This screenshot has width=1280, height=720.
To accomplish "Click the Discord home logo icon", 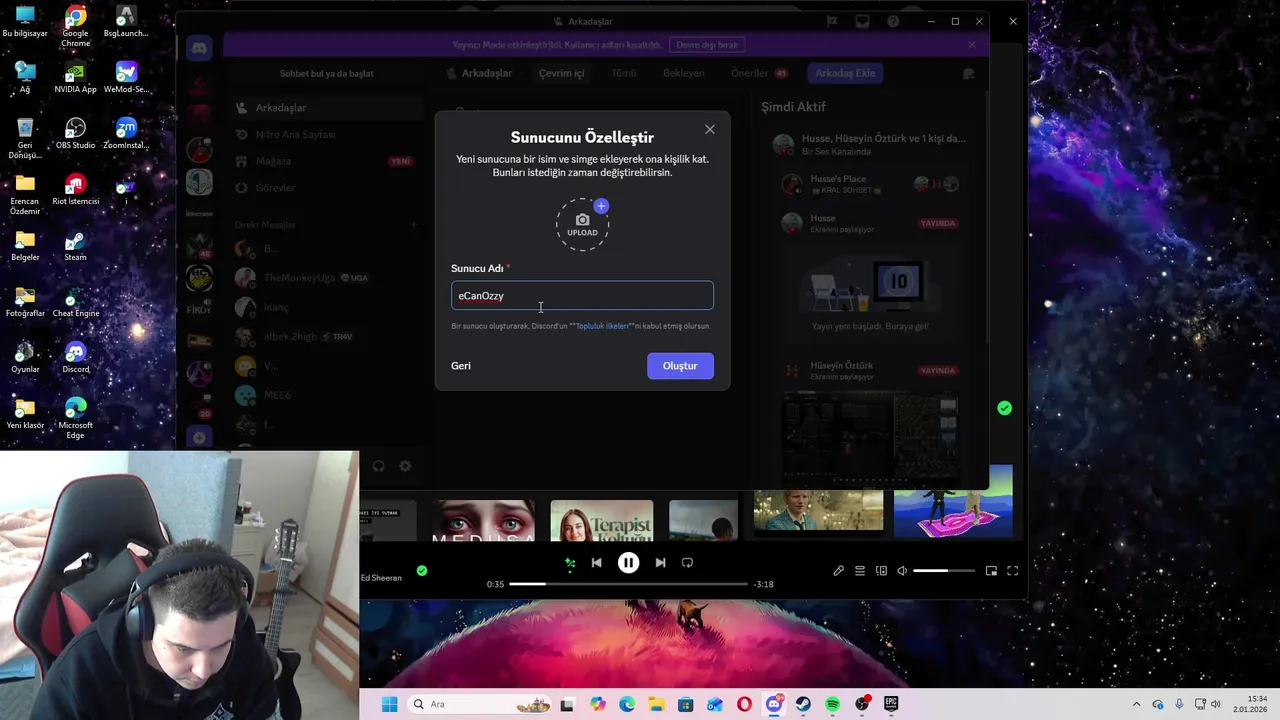I will 199,48.
